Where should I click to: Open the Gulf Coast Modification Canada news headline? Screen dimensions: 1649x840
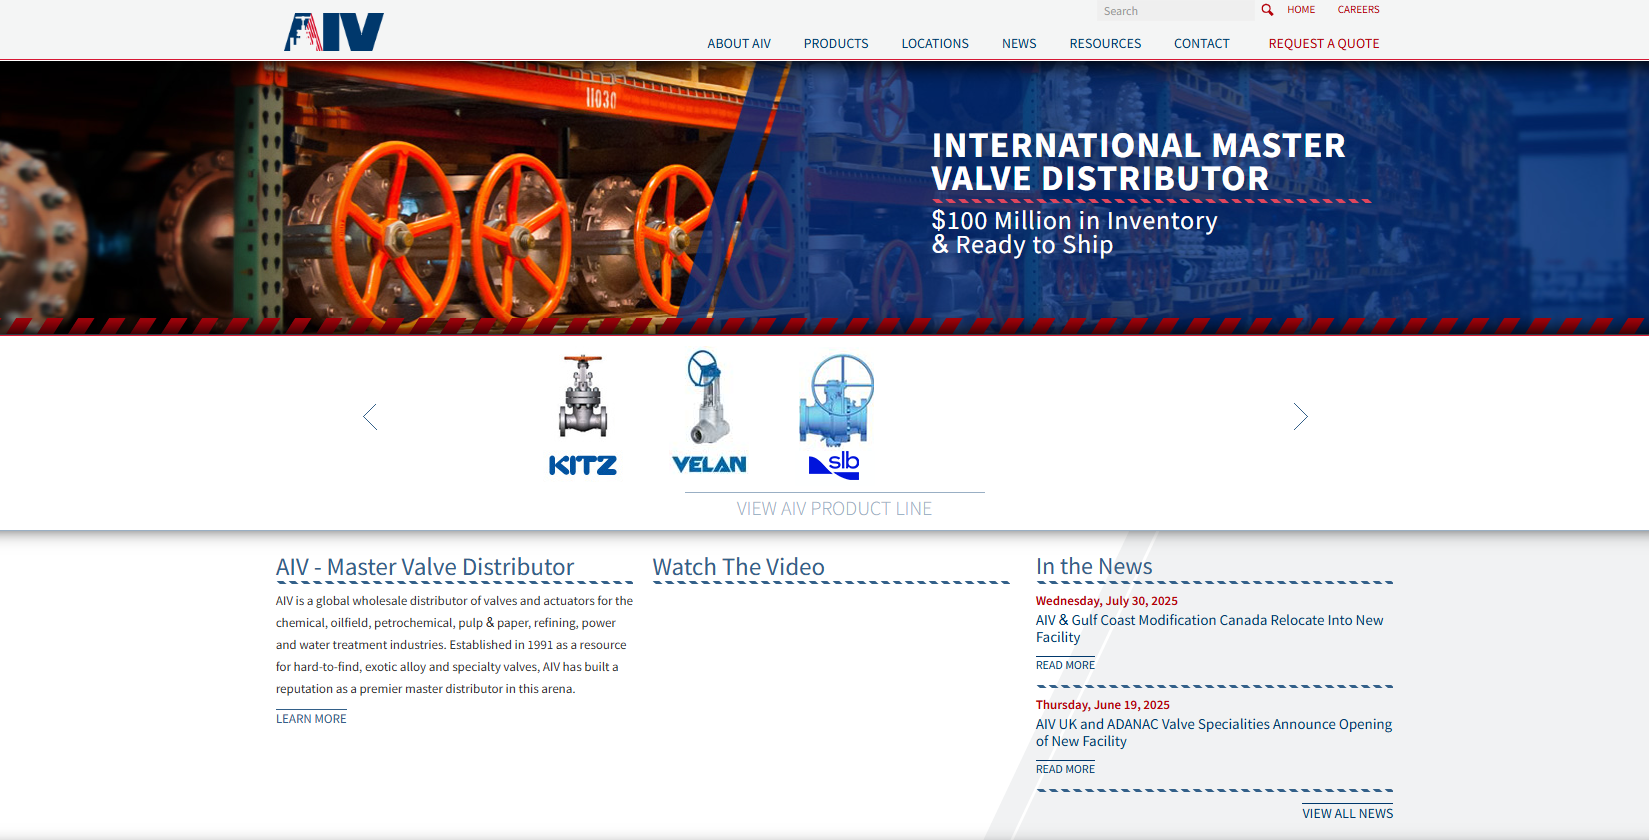(1209, 628)
